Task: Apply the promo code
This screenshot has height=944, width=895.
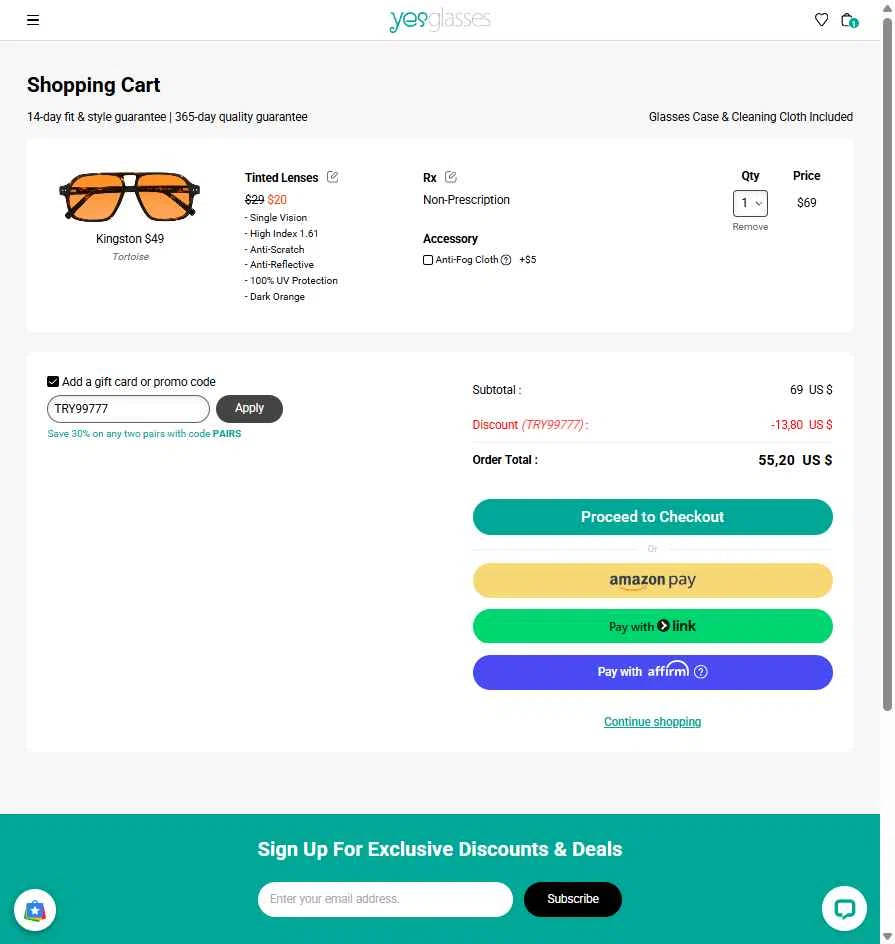Action: pos(249,408)
